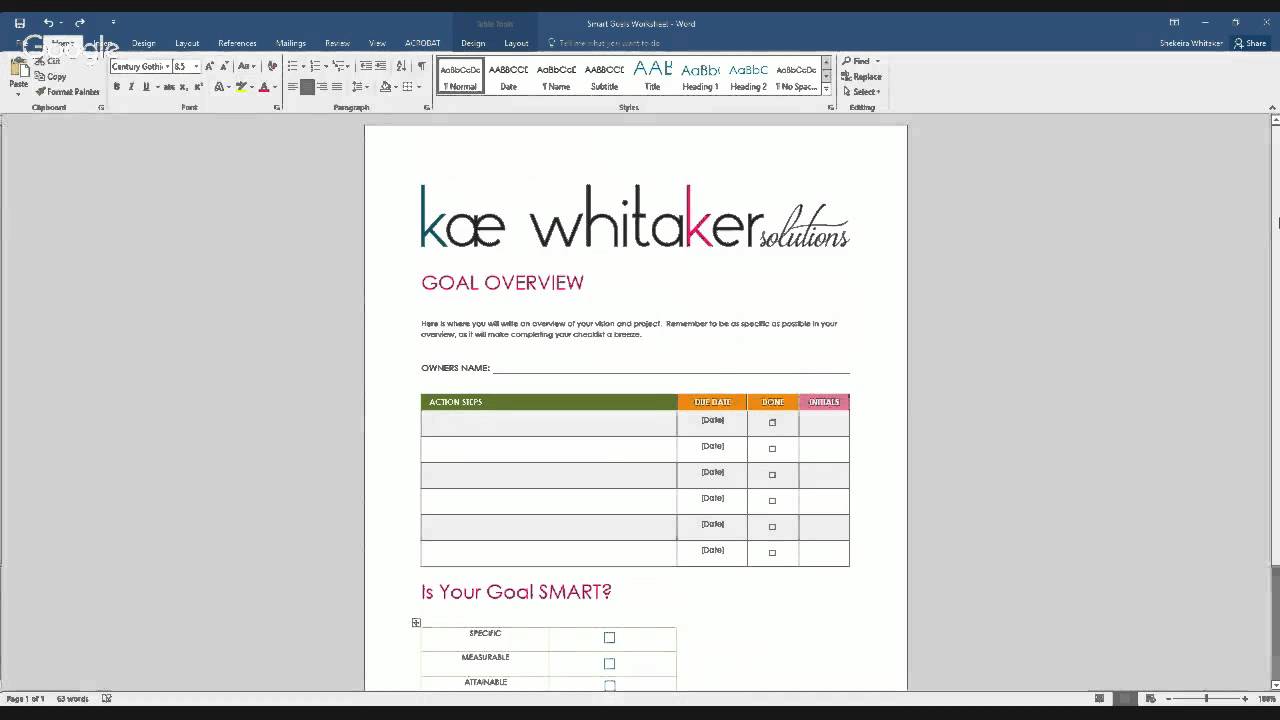Toggle Bold formatting
Viewport: 1280px width, 720px height.
click(x=117, y=87)
